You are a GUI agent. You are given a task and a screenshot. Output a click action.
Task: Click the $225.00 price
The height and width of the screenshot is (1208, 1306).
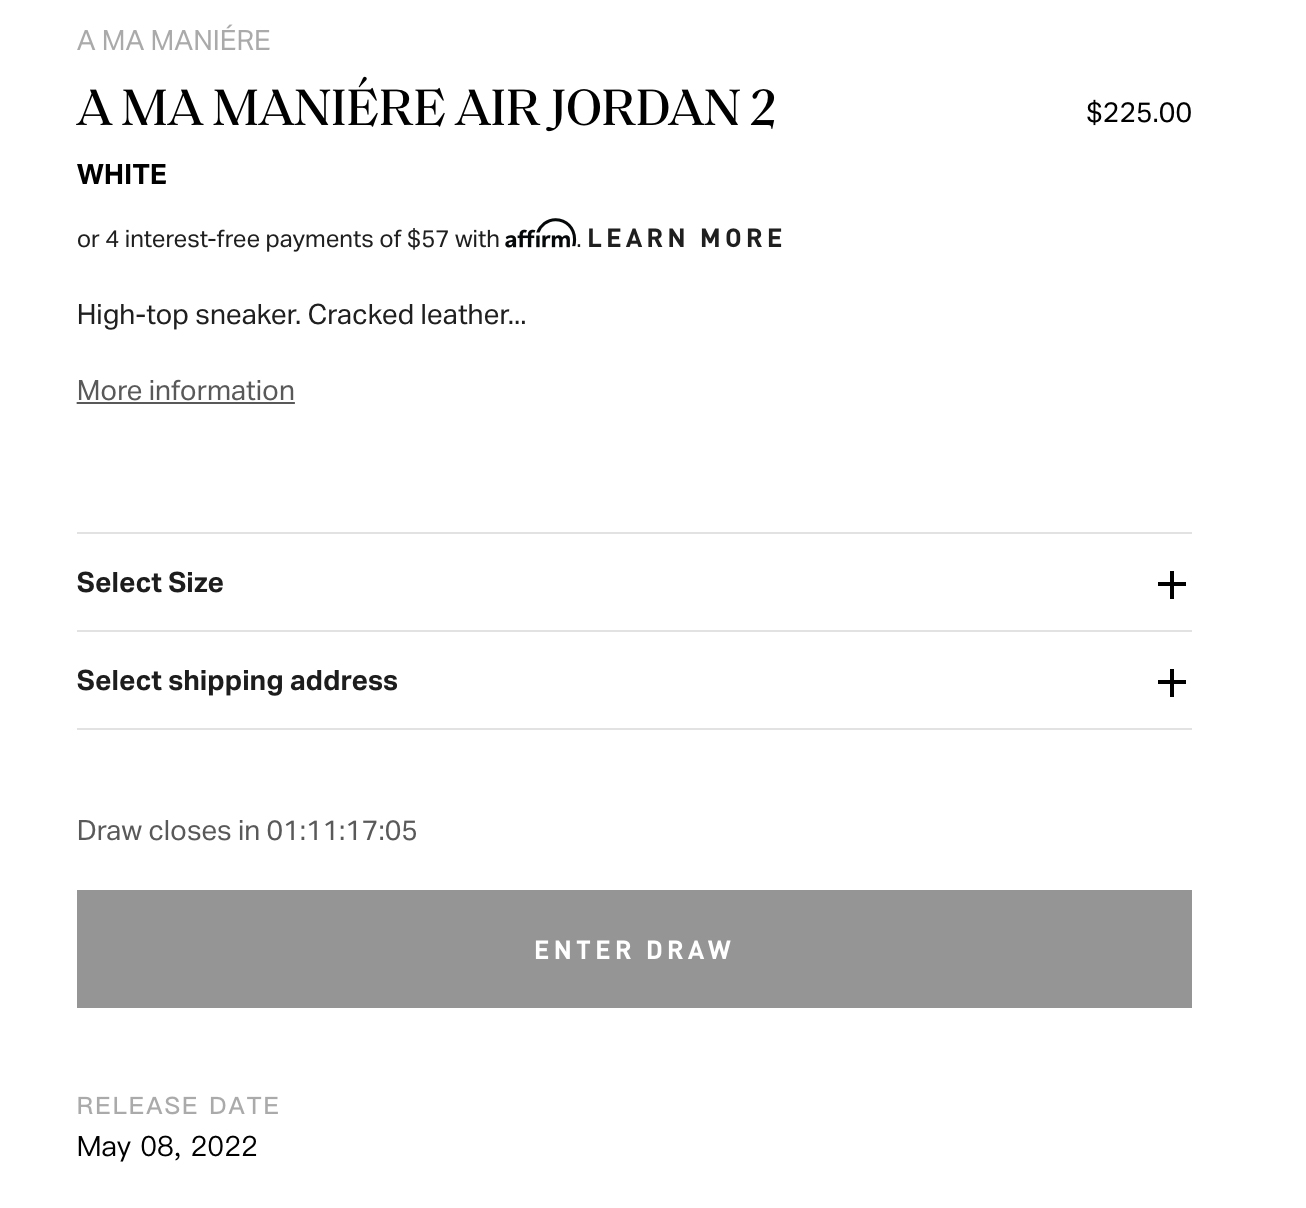1138,112
